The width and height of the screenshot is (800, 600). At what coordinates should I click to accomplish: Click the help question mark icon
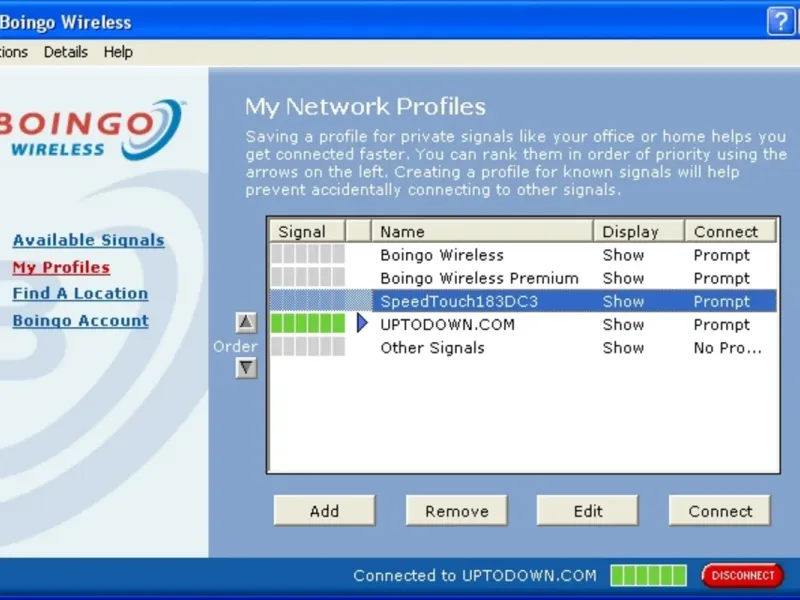[781, 21]
